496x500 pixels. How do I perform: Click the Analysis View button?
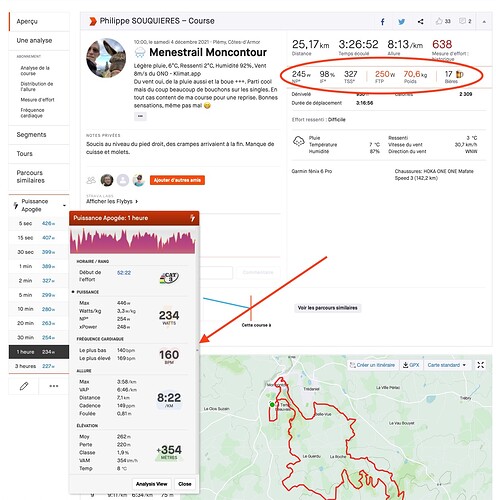(x=152, y=484)
